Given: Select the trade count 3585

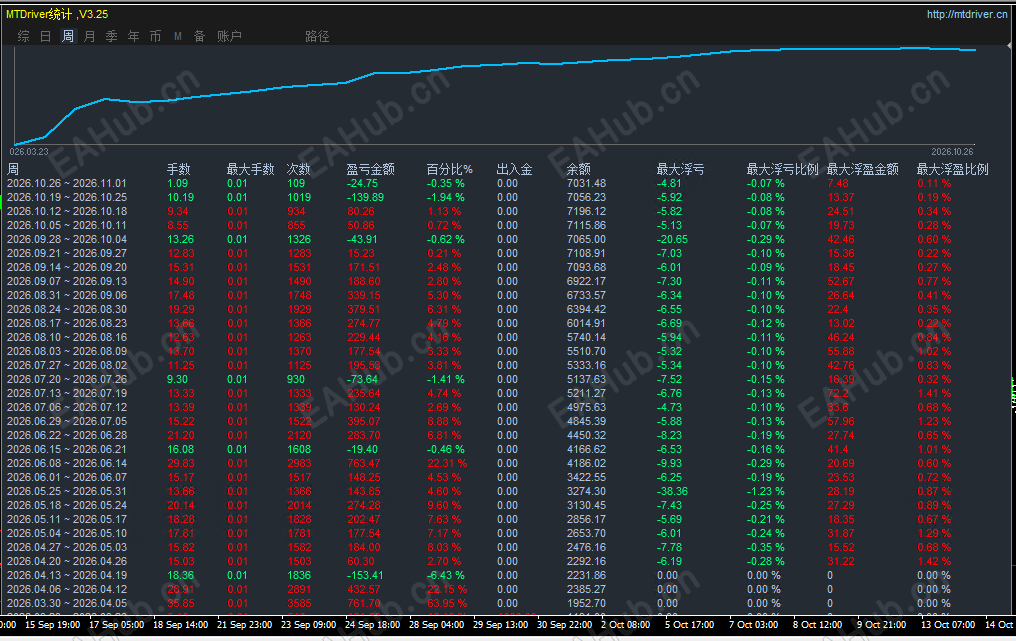Looking at the screenshot, I should pyautogui.click(x=299, y=603).
